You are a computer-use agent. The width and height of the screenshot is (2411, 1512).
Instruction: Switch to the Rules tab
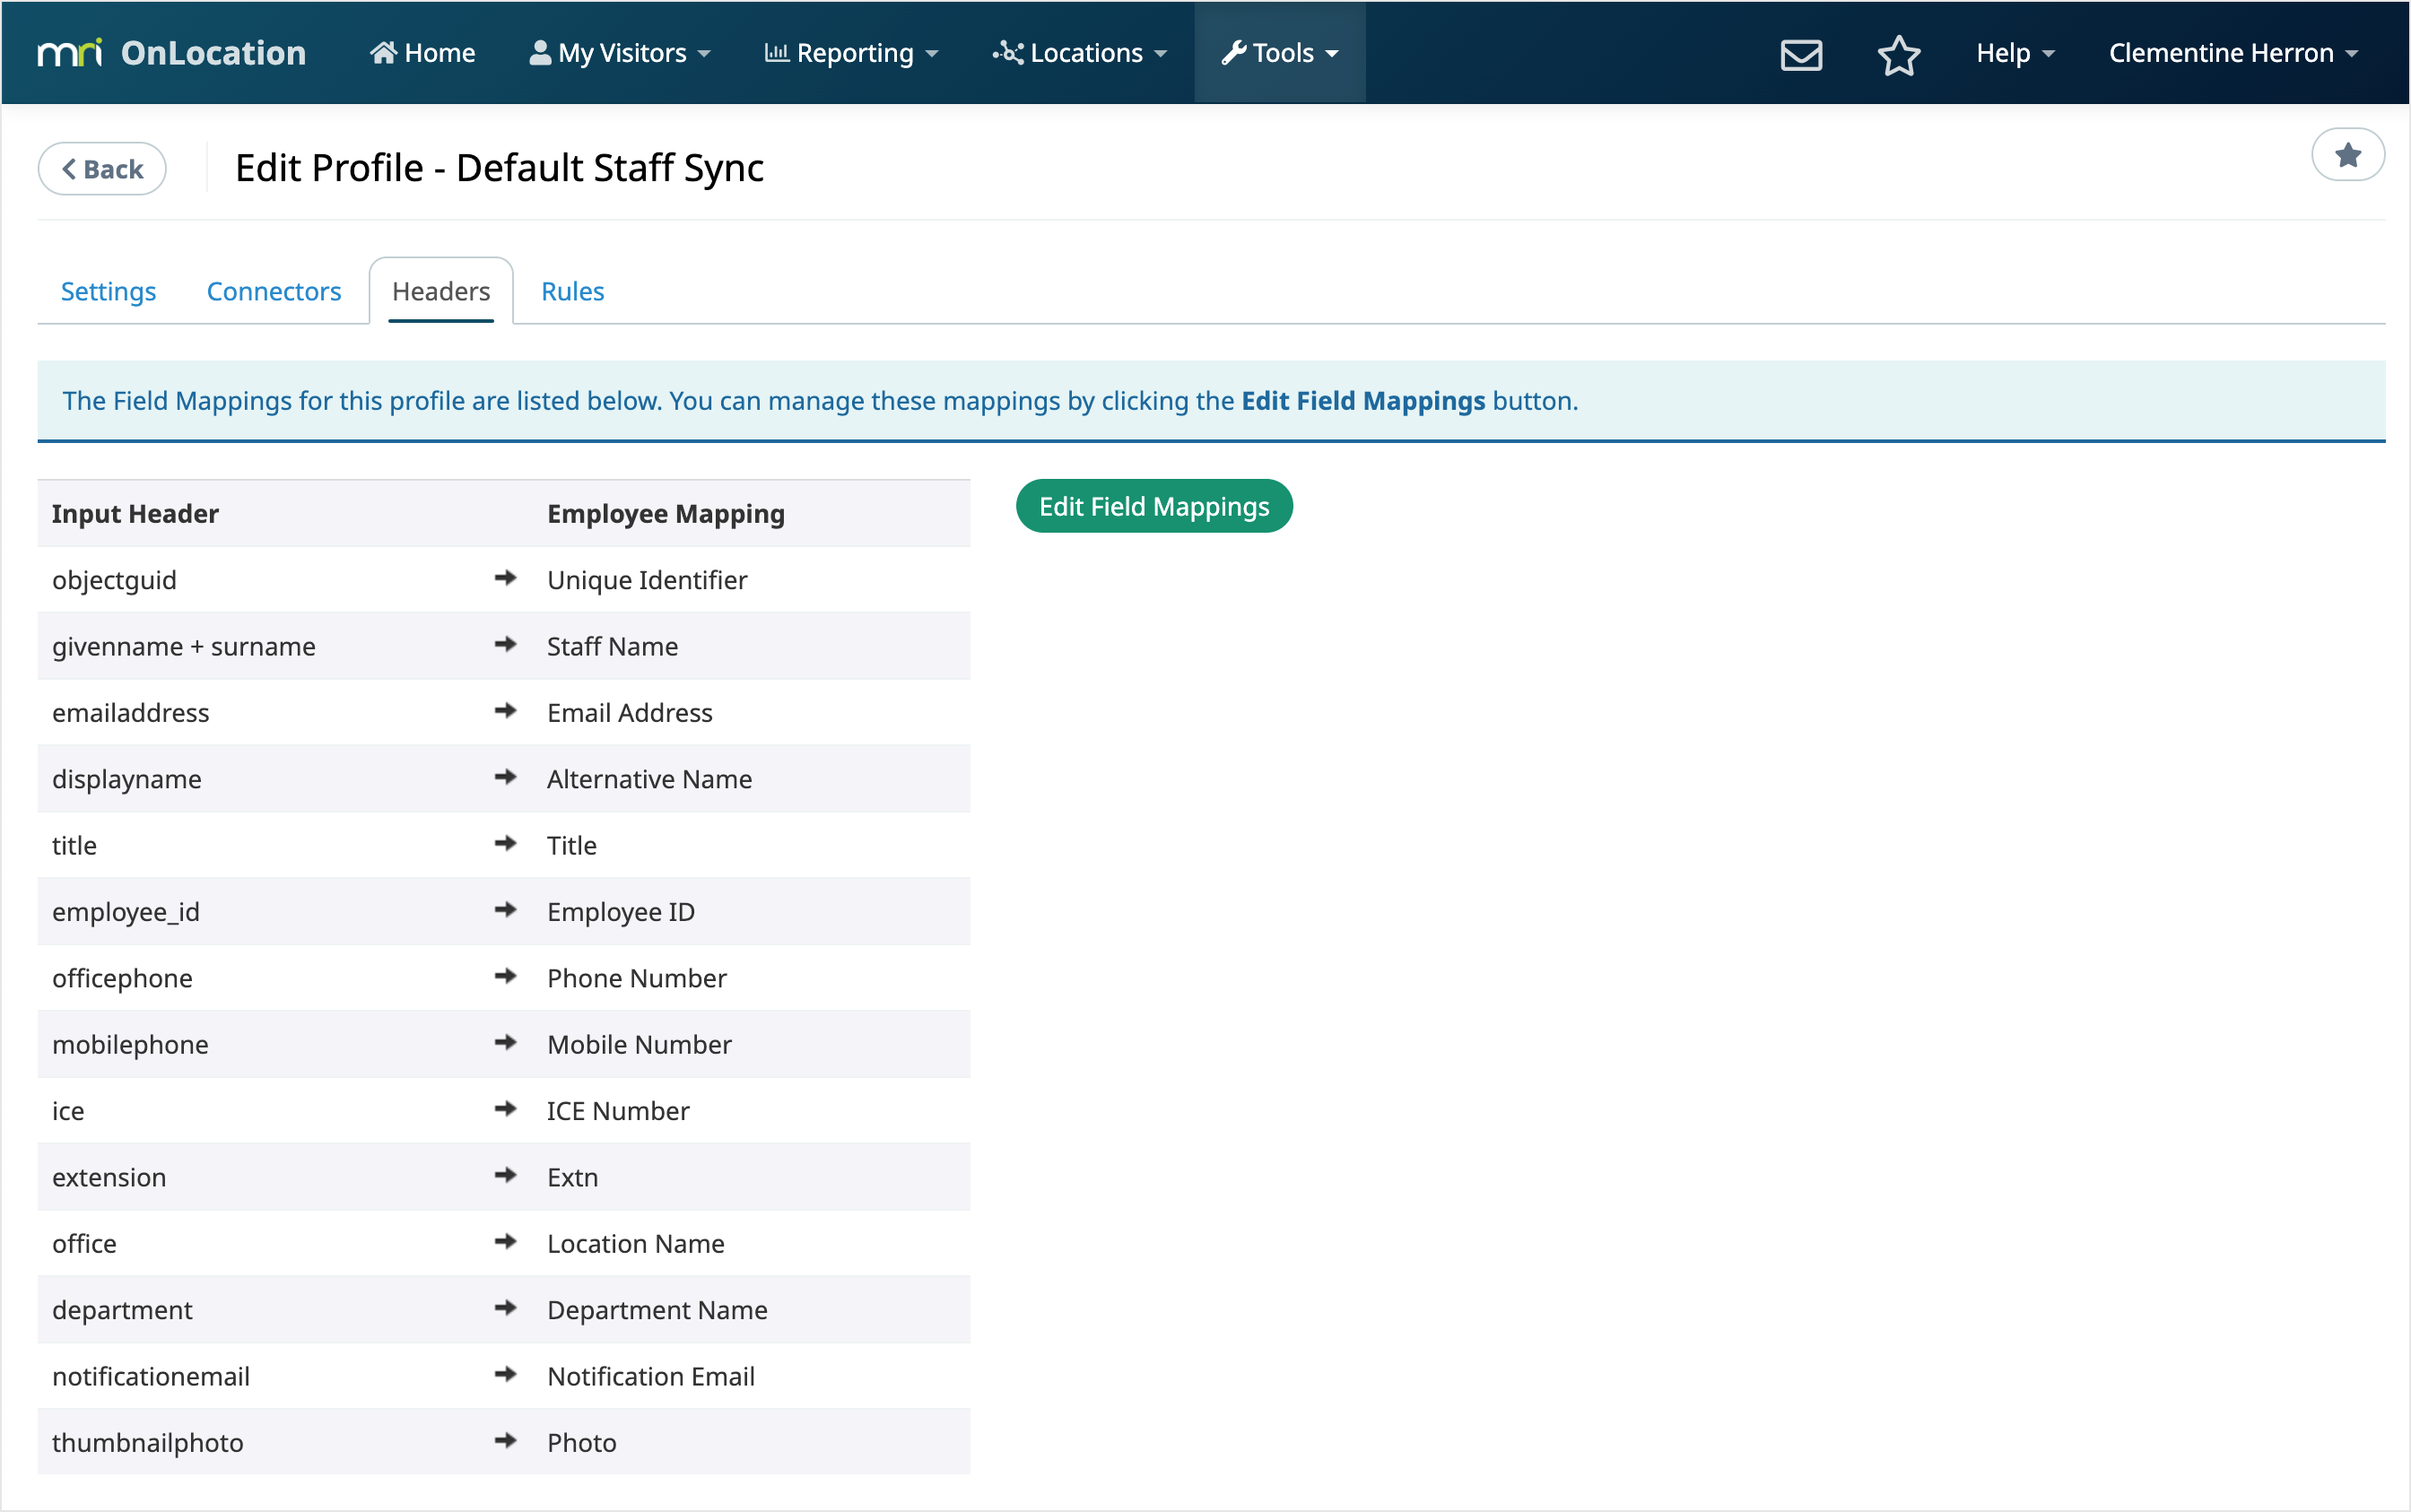[x=571, y=291]
